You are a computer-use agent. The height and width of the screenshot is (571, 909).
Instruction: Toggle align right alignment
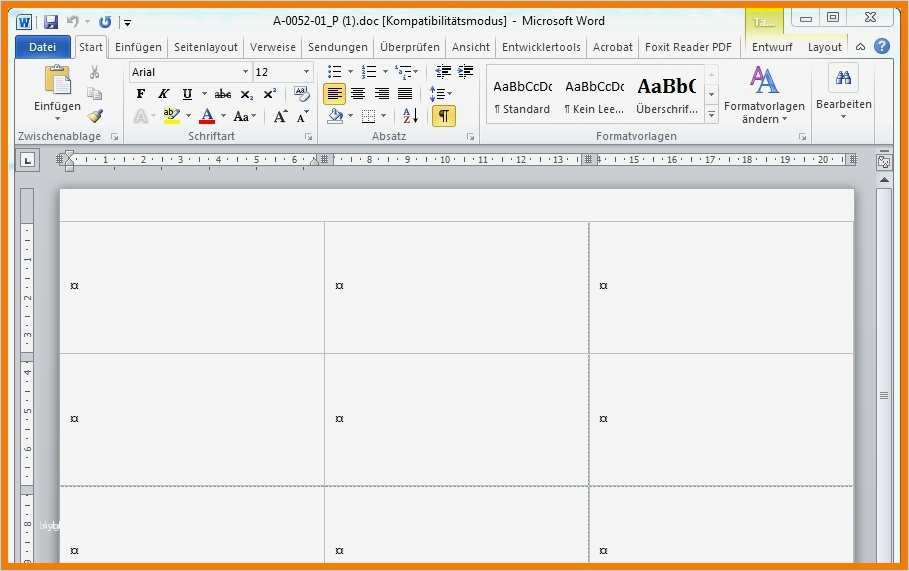(x=381, y=94)
